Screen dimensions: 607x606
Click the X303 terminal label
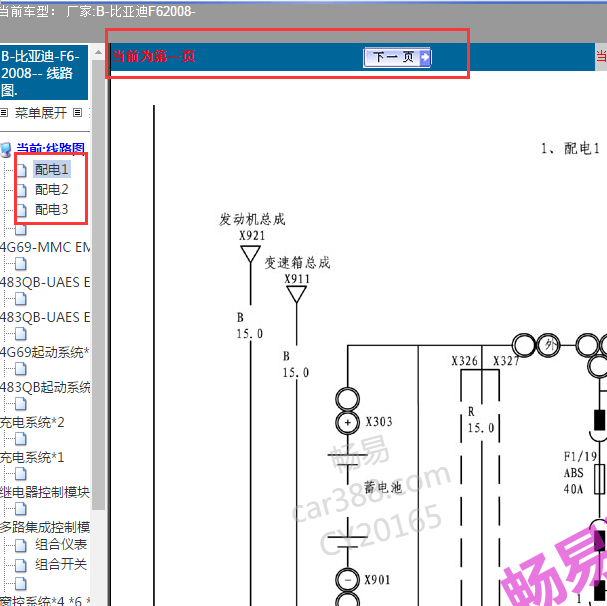pyautogui.click(x=379, y=421)
